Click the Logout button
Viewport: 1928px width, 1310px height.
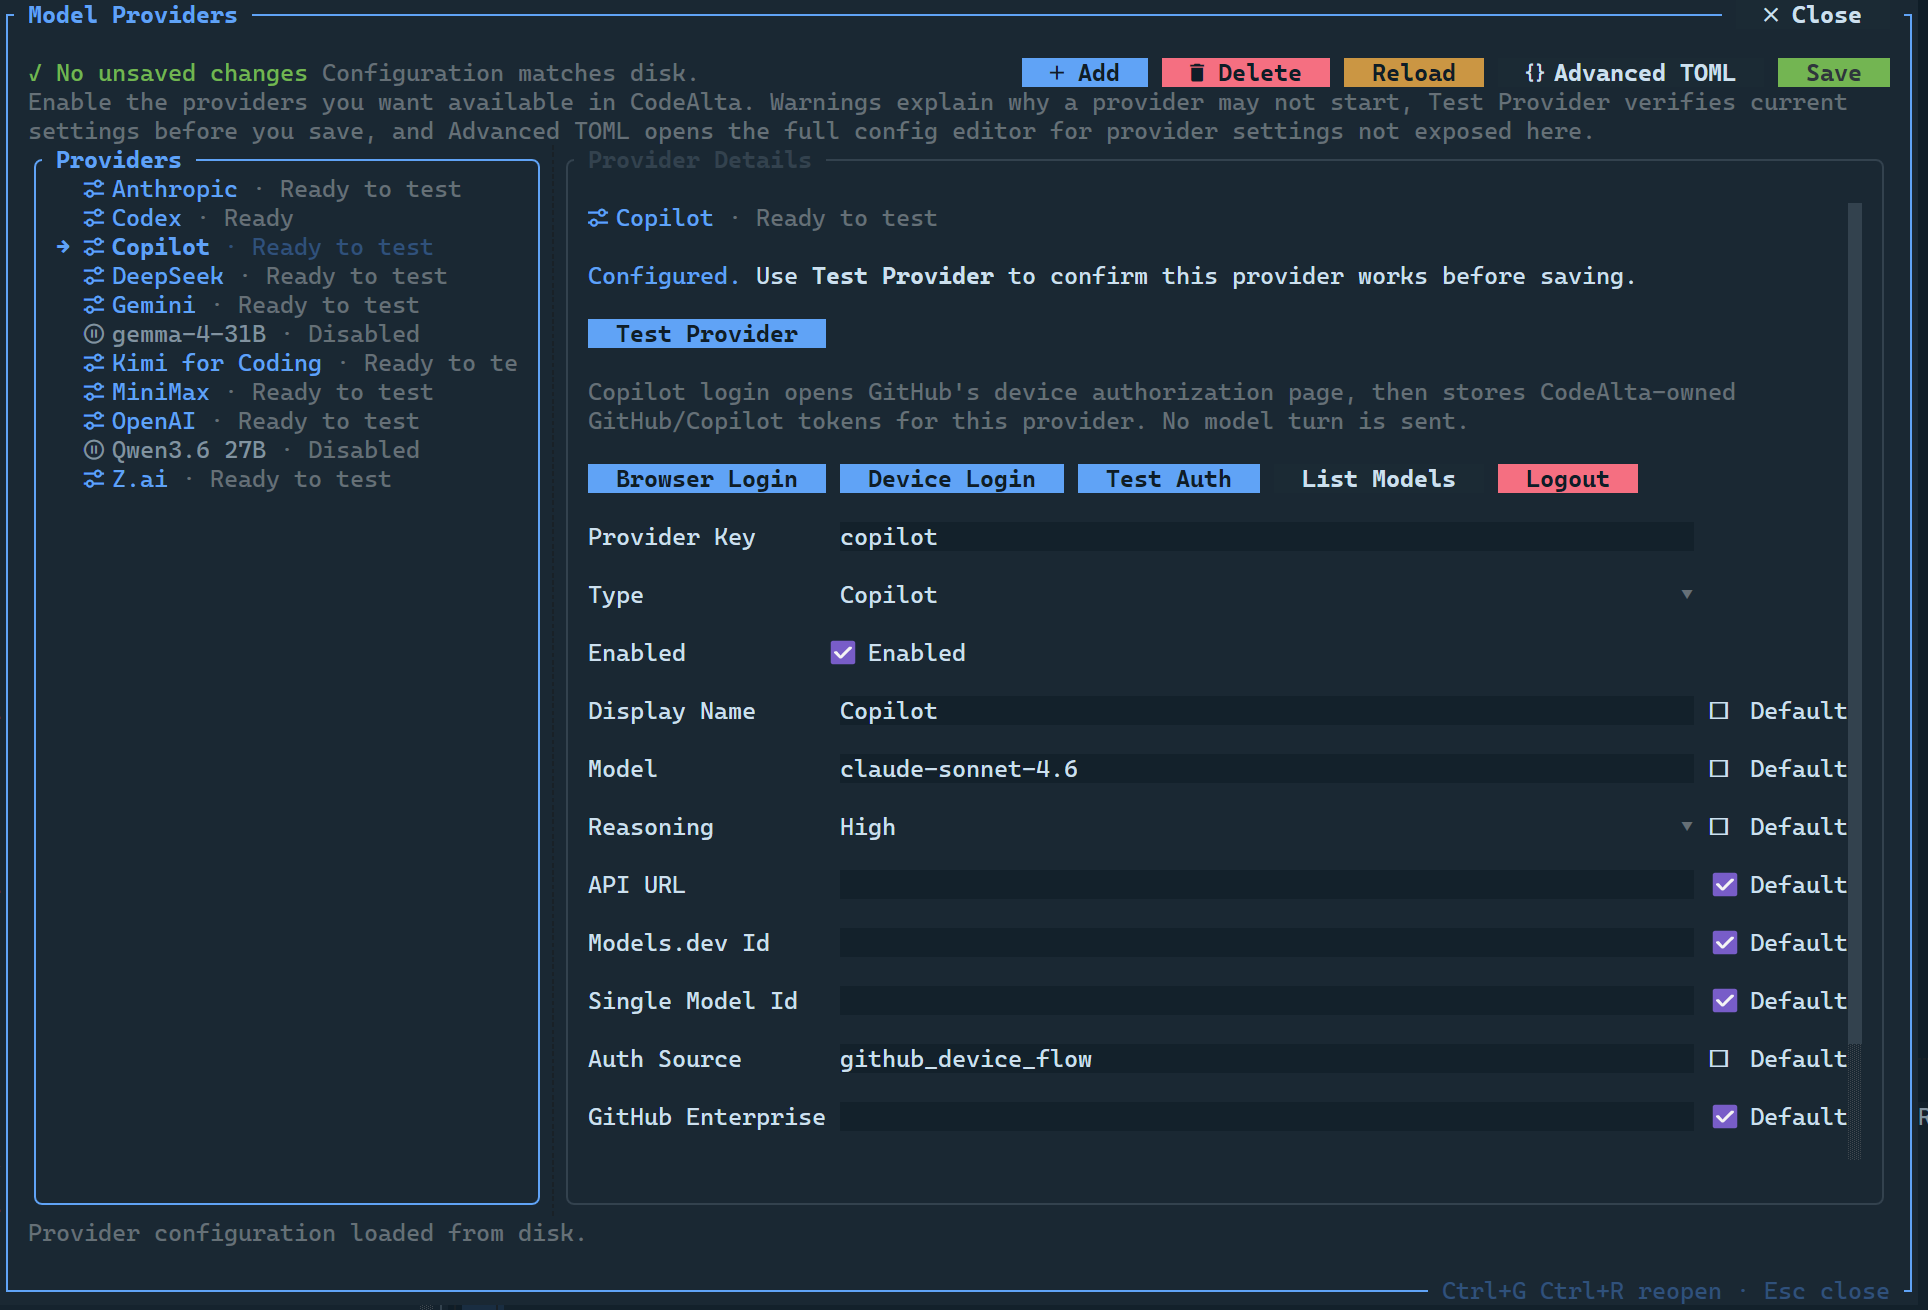click(x=1567, y=479)
